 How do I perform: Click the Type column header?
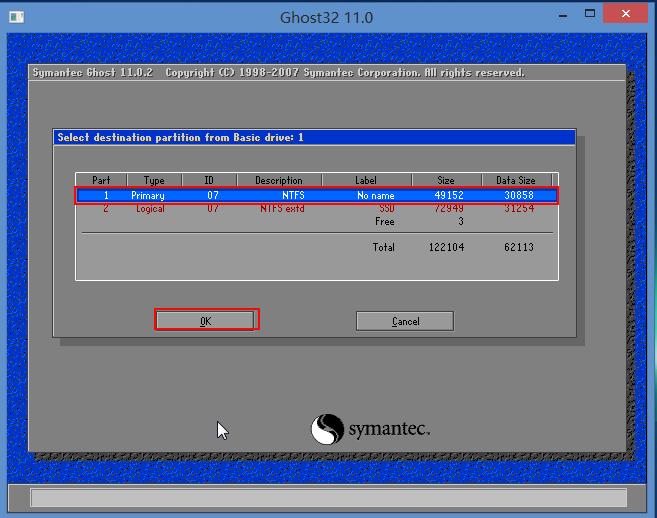tap(154, 180)
